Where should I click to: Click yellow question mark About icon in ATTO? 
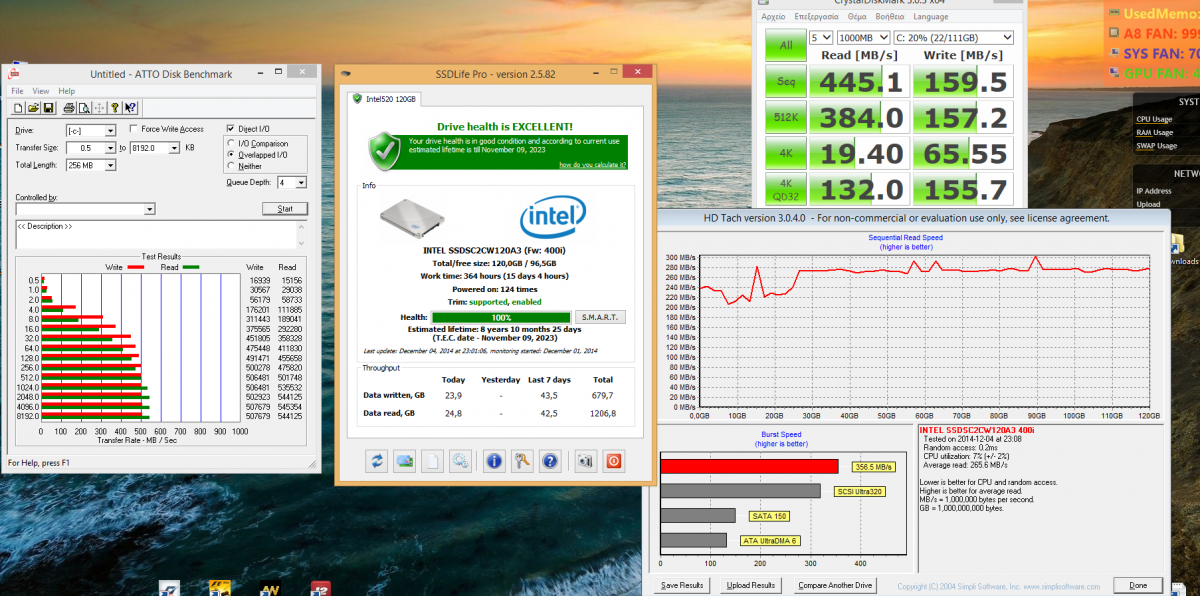pos(115,108)
